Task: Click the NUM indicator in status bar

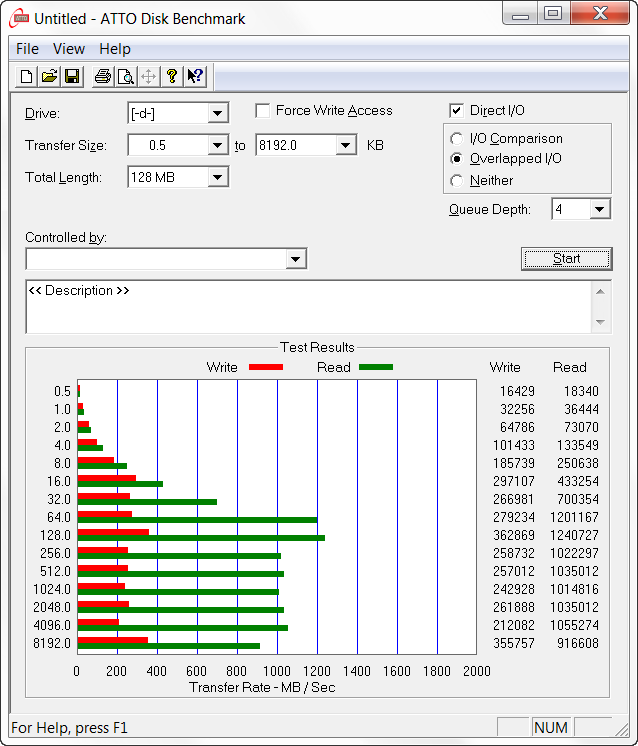Action: [550, 727]
